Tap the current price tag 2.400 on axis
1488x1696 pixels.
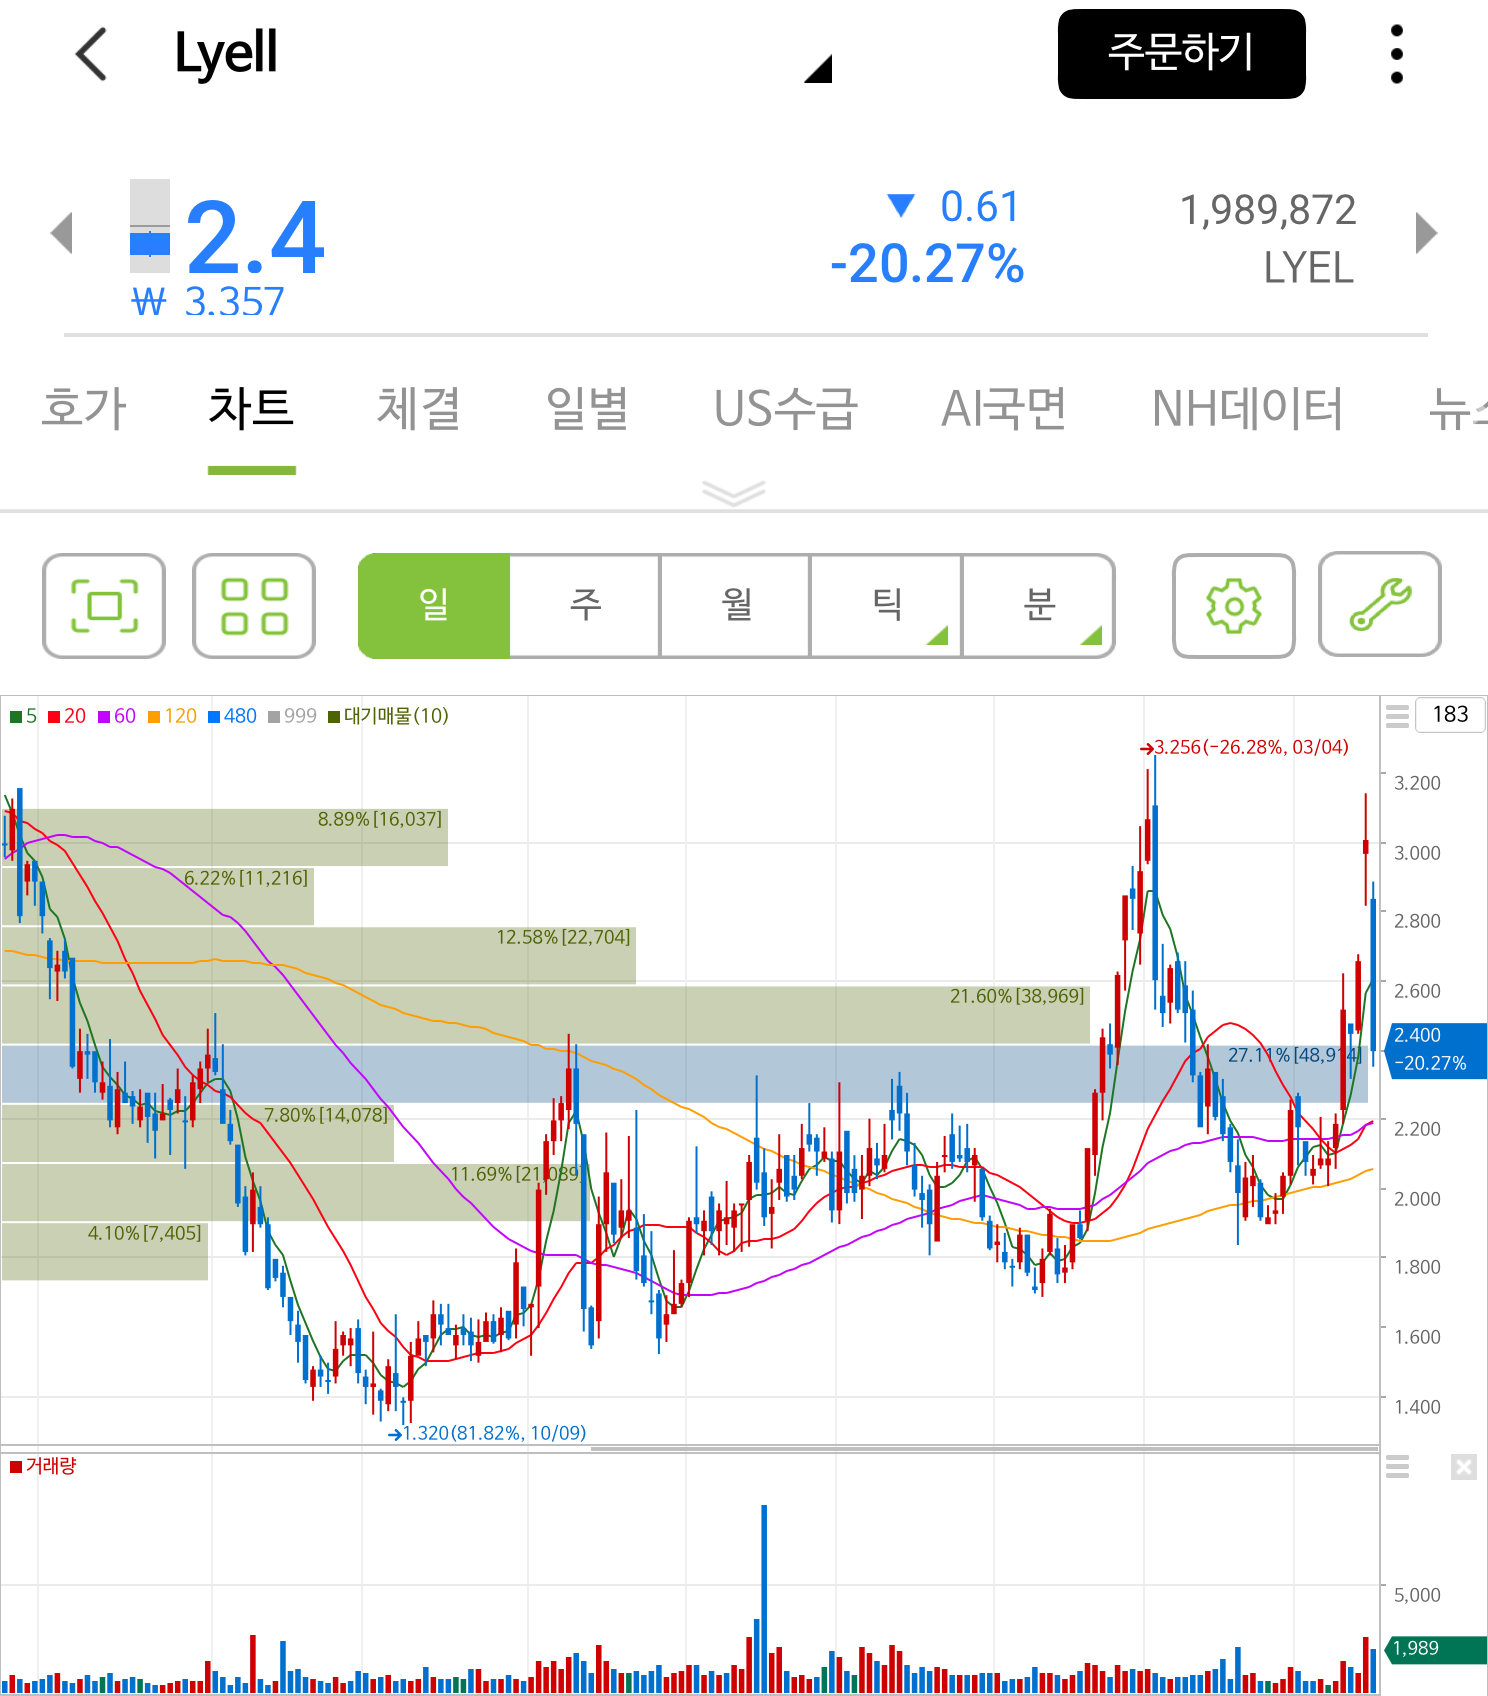click(1435, 1049)
